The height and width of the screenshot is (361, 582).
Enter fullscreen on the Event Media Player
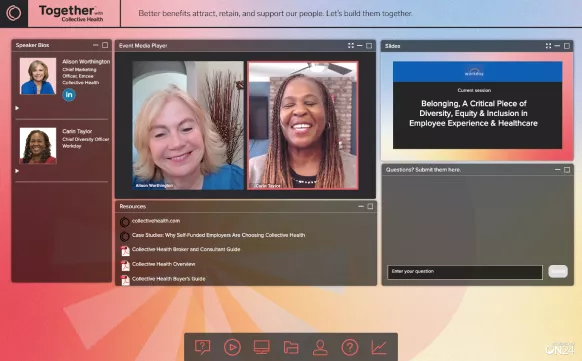(x=351, y=46)
